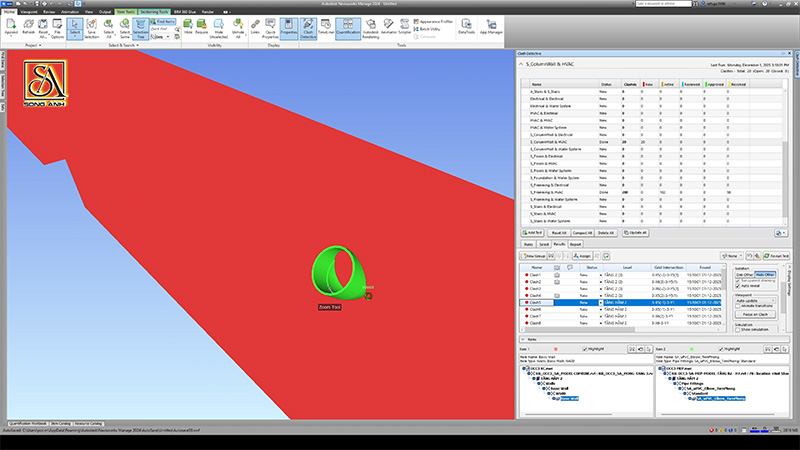Image resolution: width=800 pixels, height=450 pixels.
Task: Collapse the S_ColumnWall & HVAC test header
Action: [x=522, y=66]
